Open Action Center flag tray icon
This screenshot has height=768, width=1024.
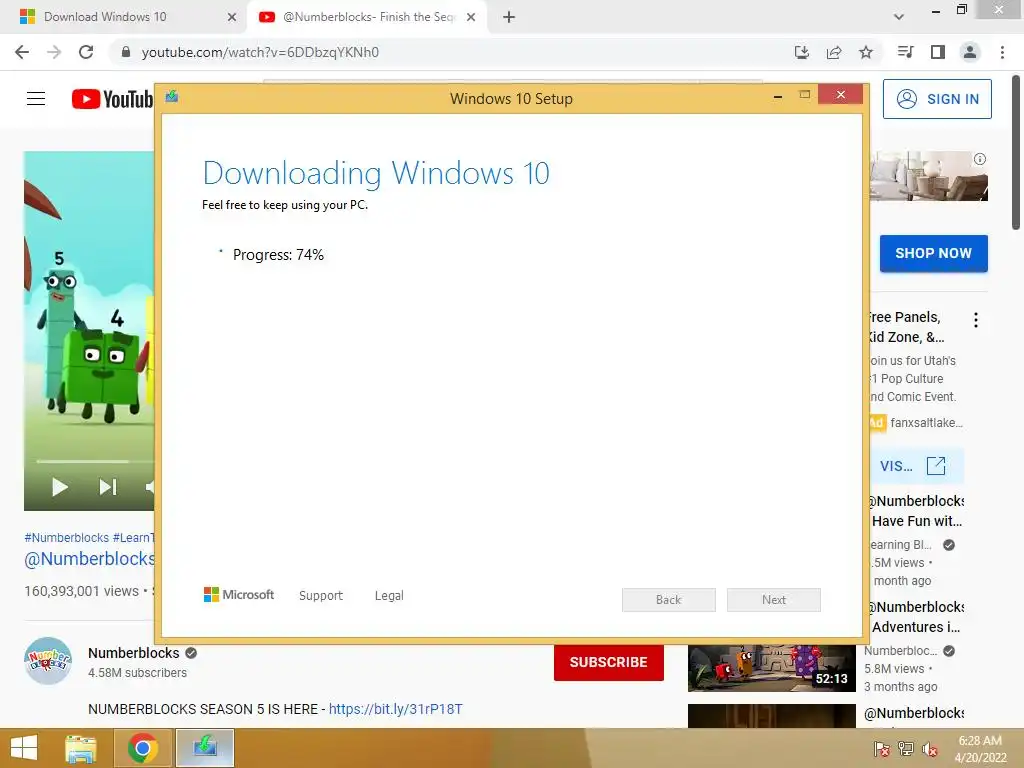point(881,749)
